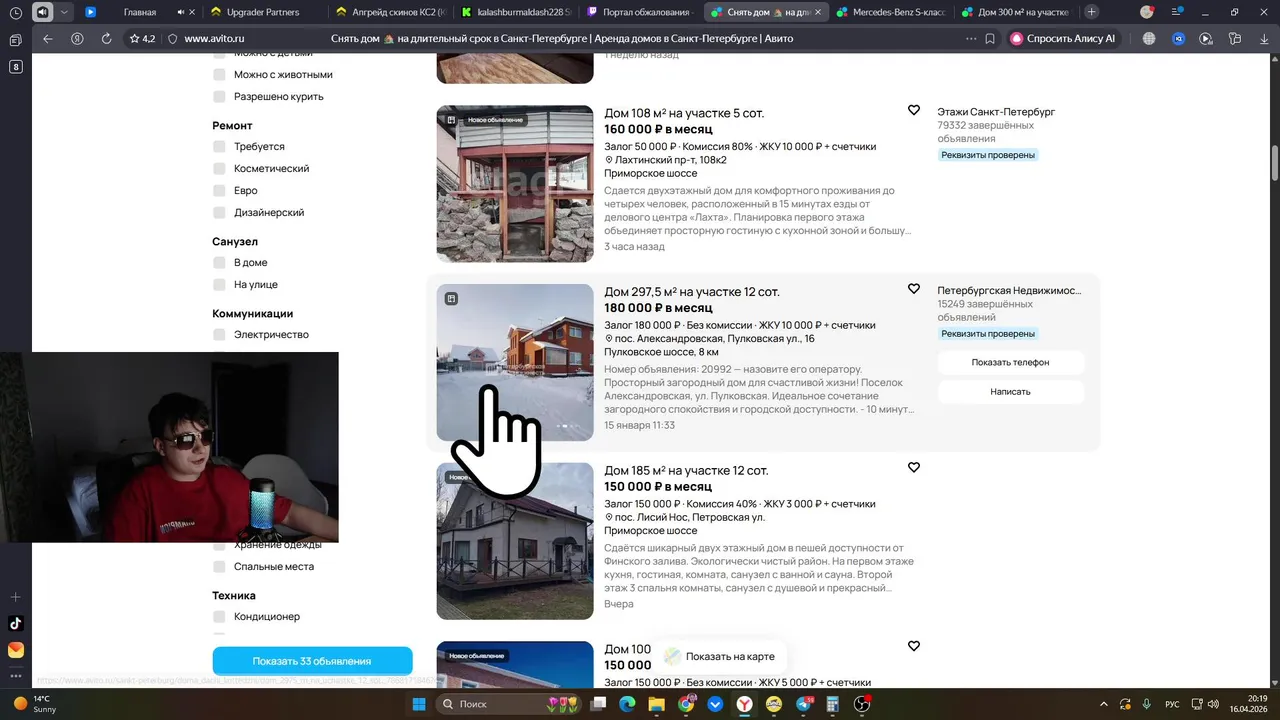Check the Евро repair filter
Screen dimensions: 1280x720
(219, 191)
